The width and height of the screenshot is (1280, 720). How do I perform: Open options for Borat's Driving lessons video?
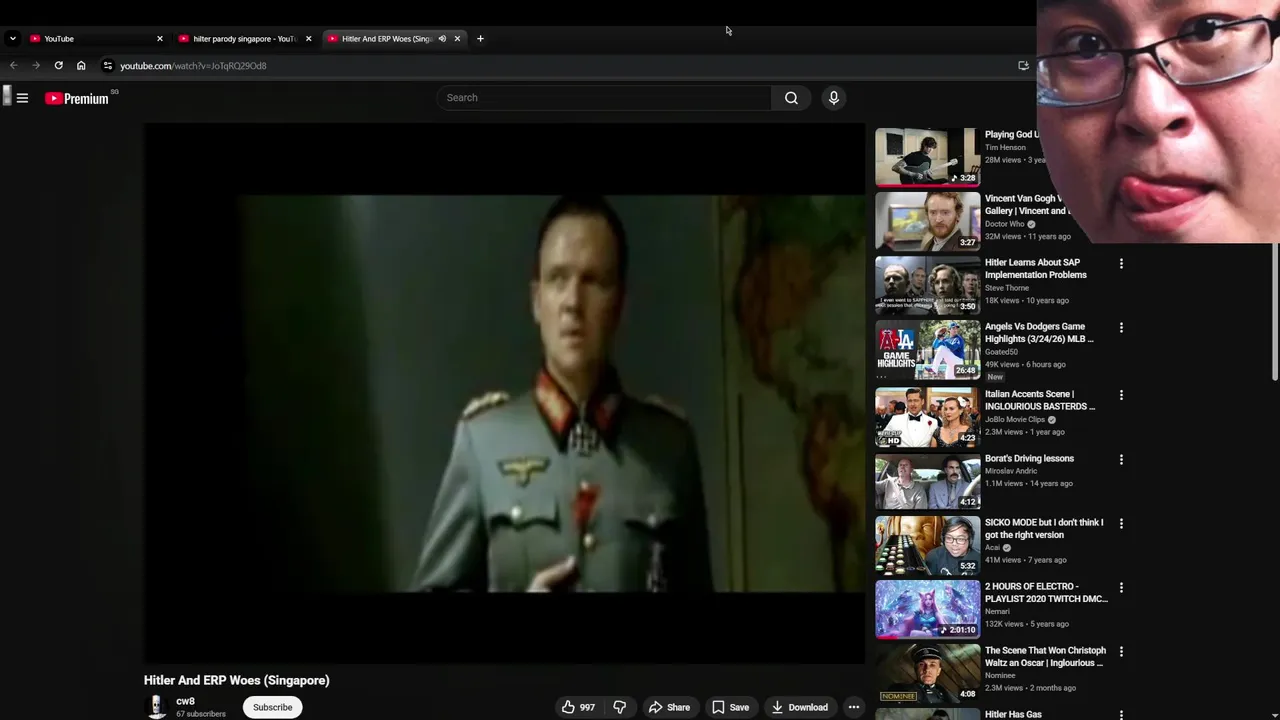[1121, 460]
